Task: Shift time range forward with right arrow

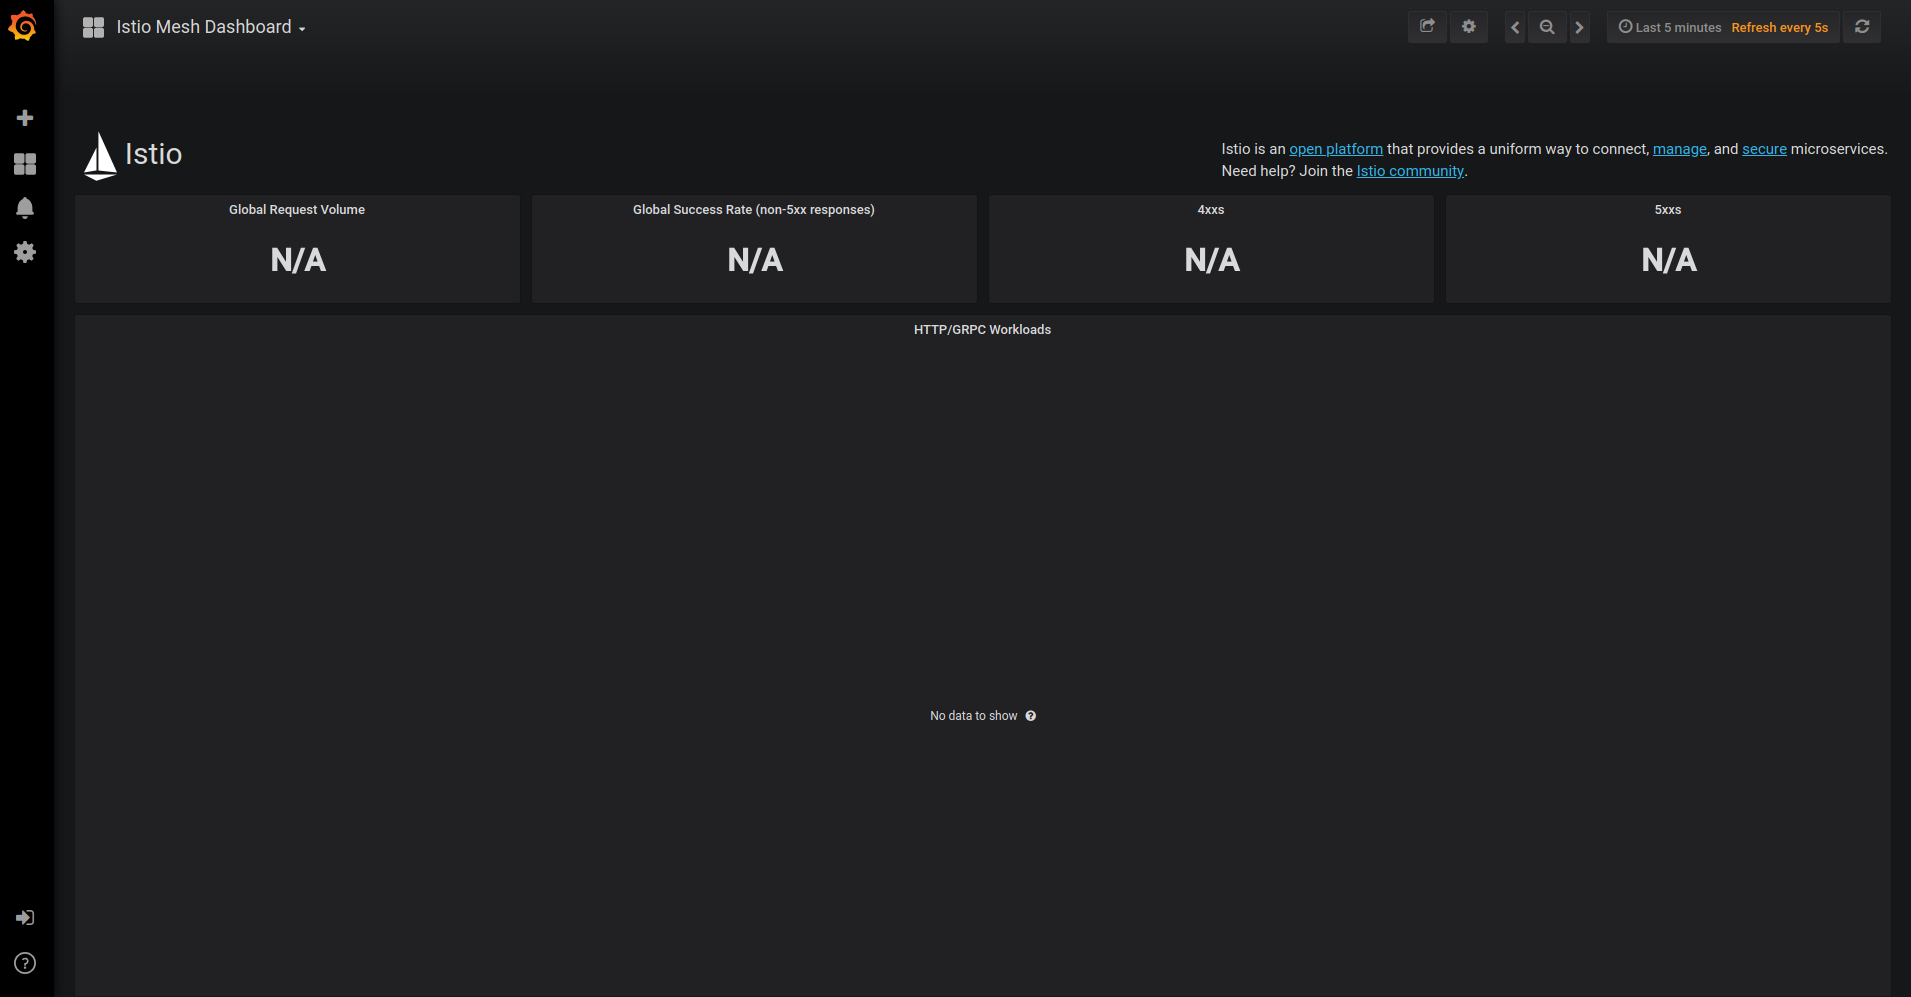Action: pos(1579,27)
